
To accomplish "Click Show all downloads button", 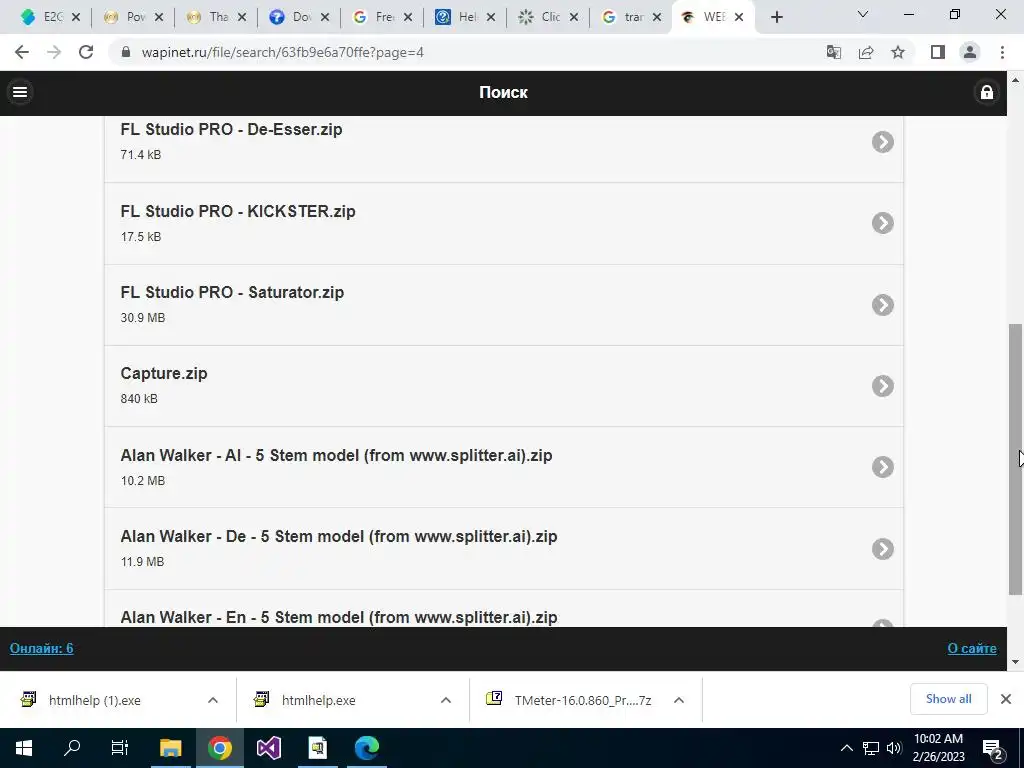I will coord(948,699).
